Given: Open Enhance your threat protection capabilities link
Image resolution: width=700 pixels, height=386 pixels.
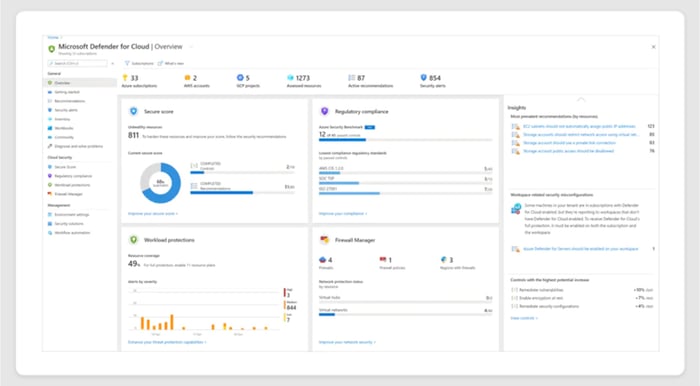Looking at the screenshot, I should [x=167, y=342].
